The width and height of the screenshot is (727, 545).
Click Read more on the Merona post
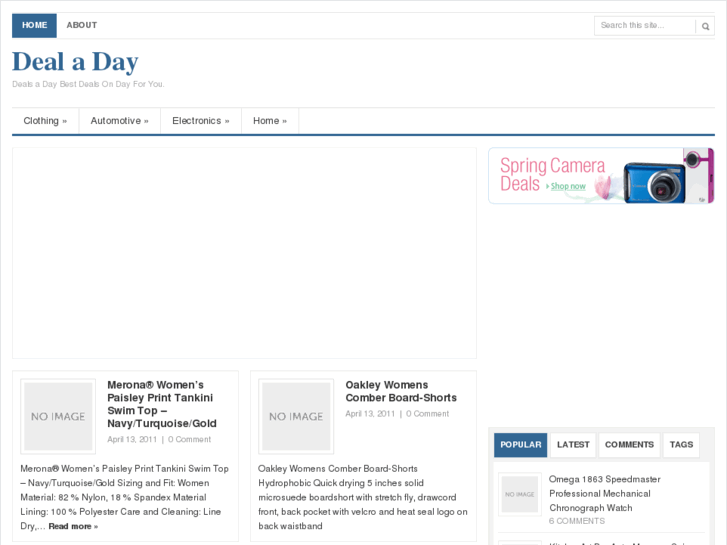[73, 526]
